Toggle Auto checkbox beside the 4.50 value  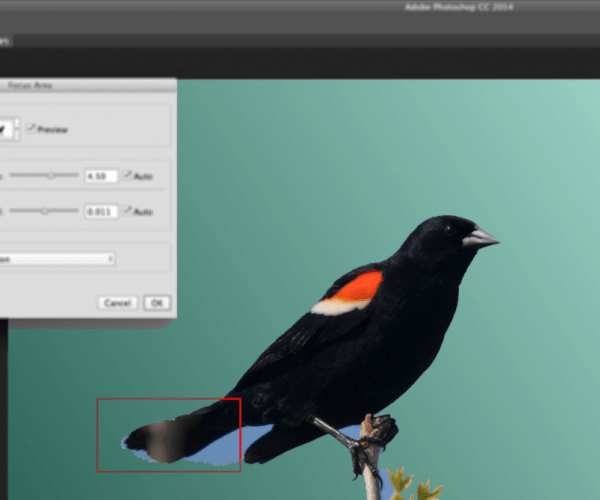[128, 176]
